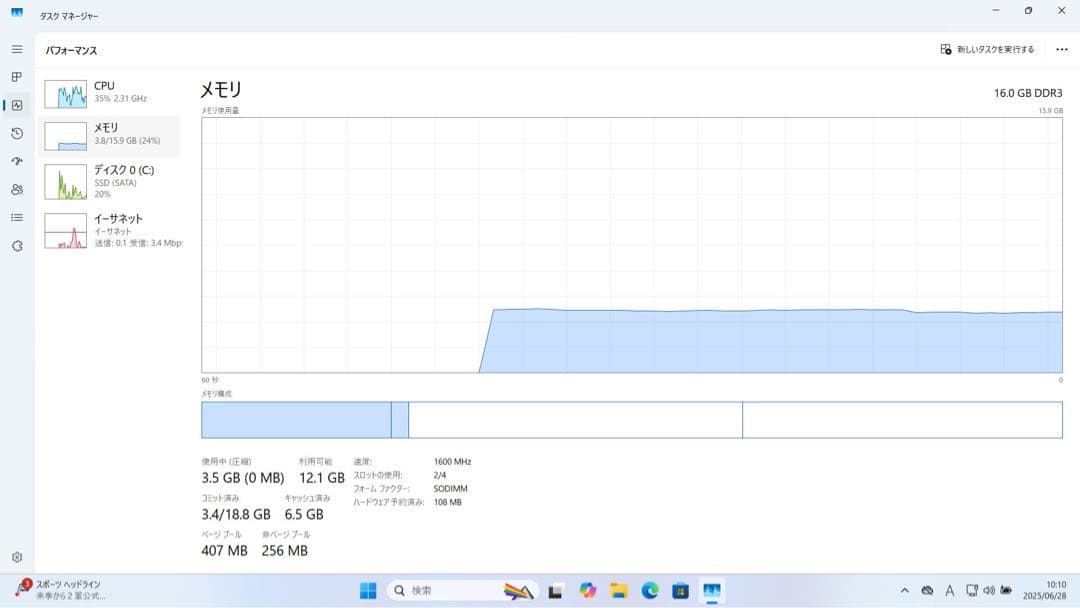The height and width of the screenshot is (608, 1080).
Task: Click the memory composition bar
Action: click(x=632, y=420)
